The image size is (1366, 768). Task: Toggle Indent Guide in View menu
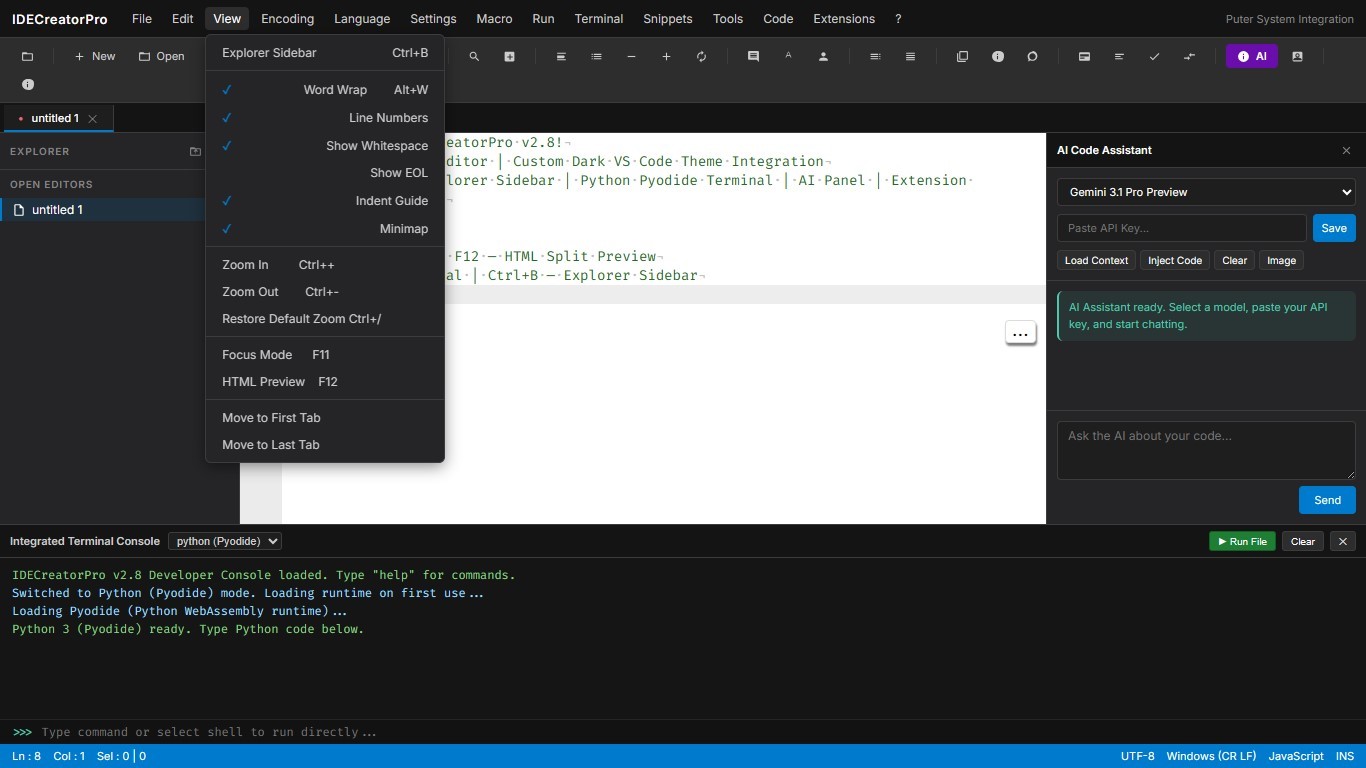pos(325,201)
